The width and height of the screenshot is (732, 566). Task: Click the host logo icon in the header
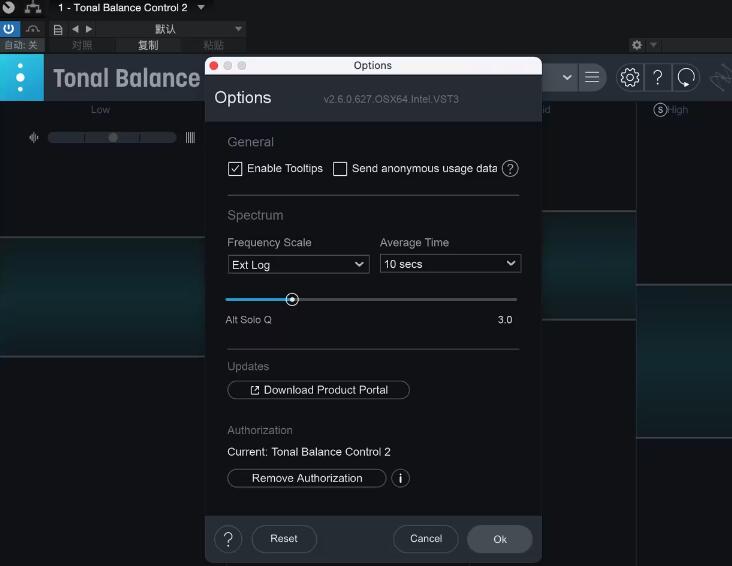[8, 7]
